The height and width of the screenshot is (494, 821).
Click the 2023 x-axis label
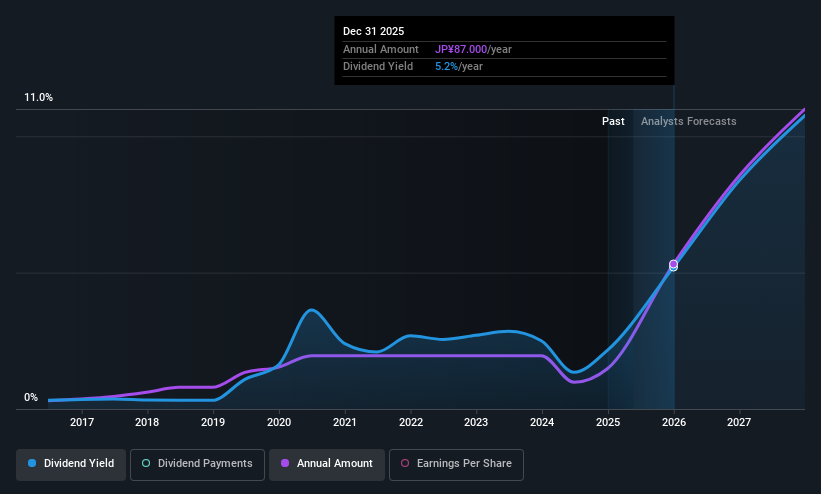476,422
